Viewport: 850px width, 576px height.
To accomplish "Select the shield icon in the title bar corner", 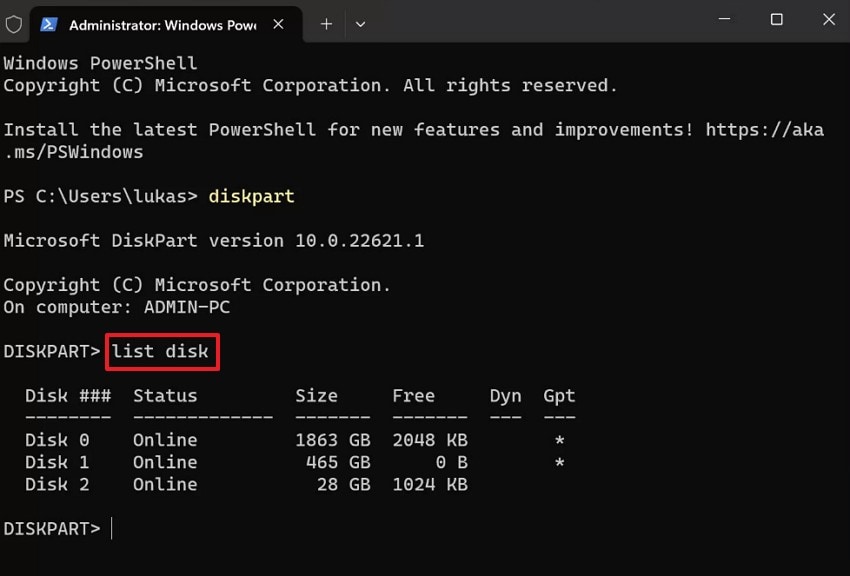I will 13,24.
